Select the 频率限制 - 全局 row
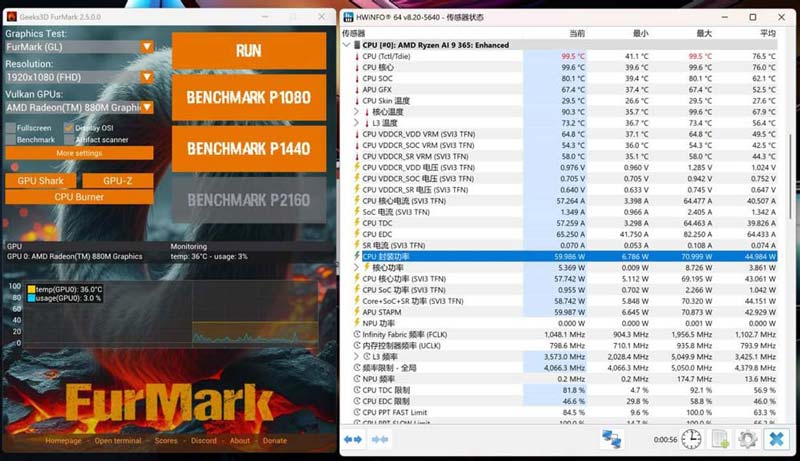800x461 pixels. tap(565, 368)
